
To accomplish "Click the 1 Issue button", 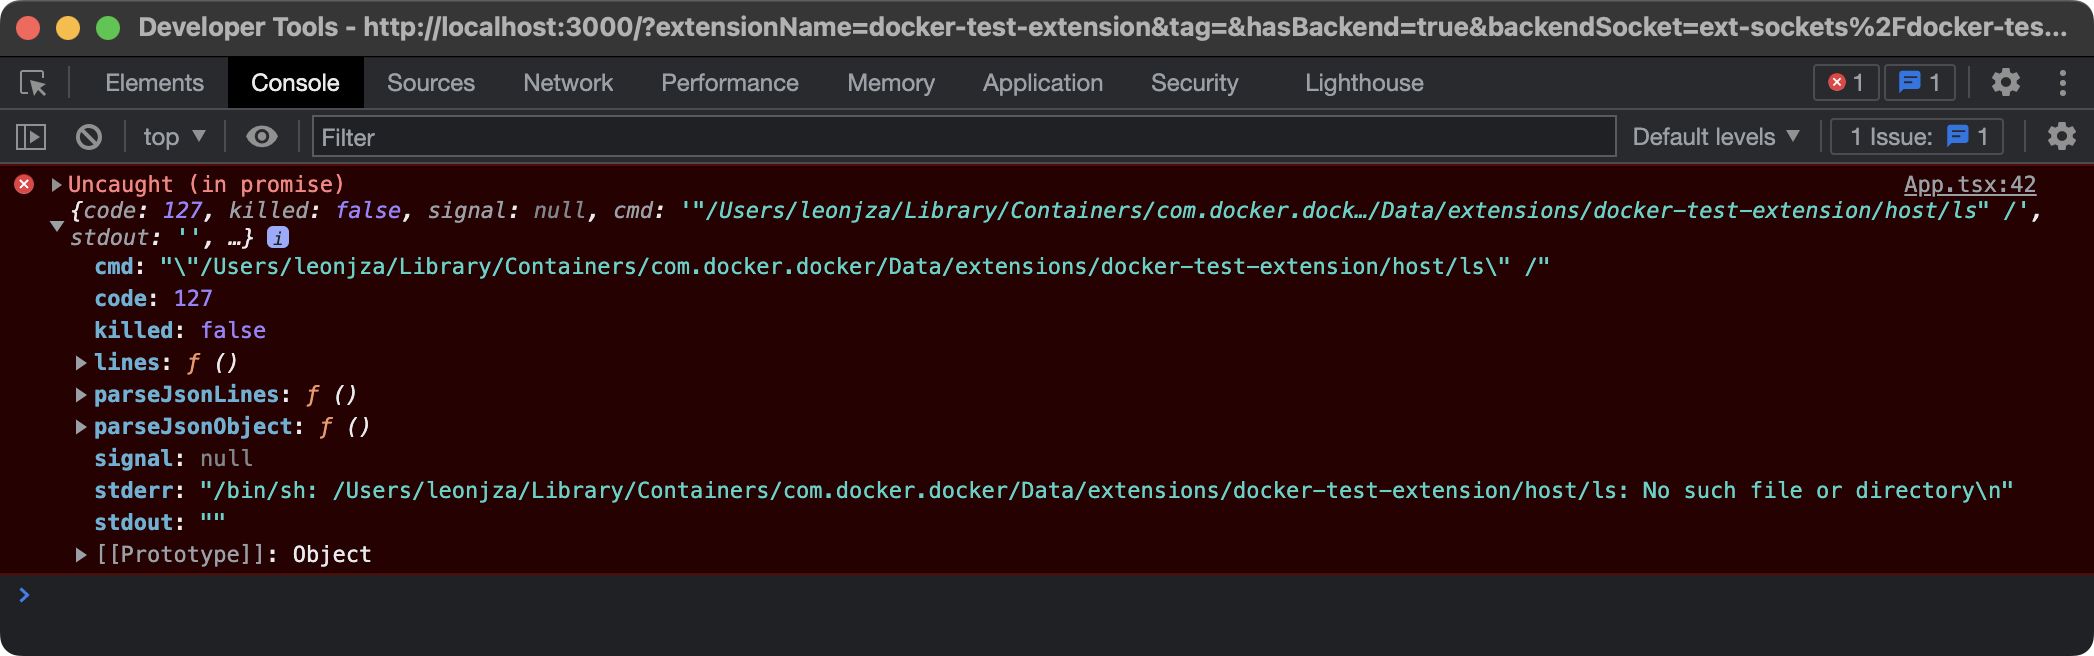I will [x=1916, y=137].
